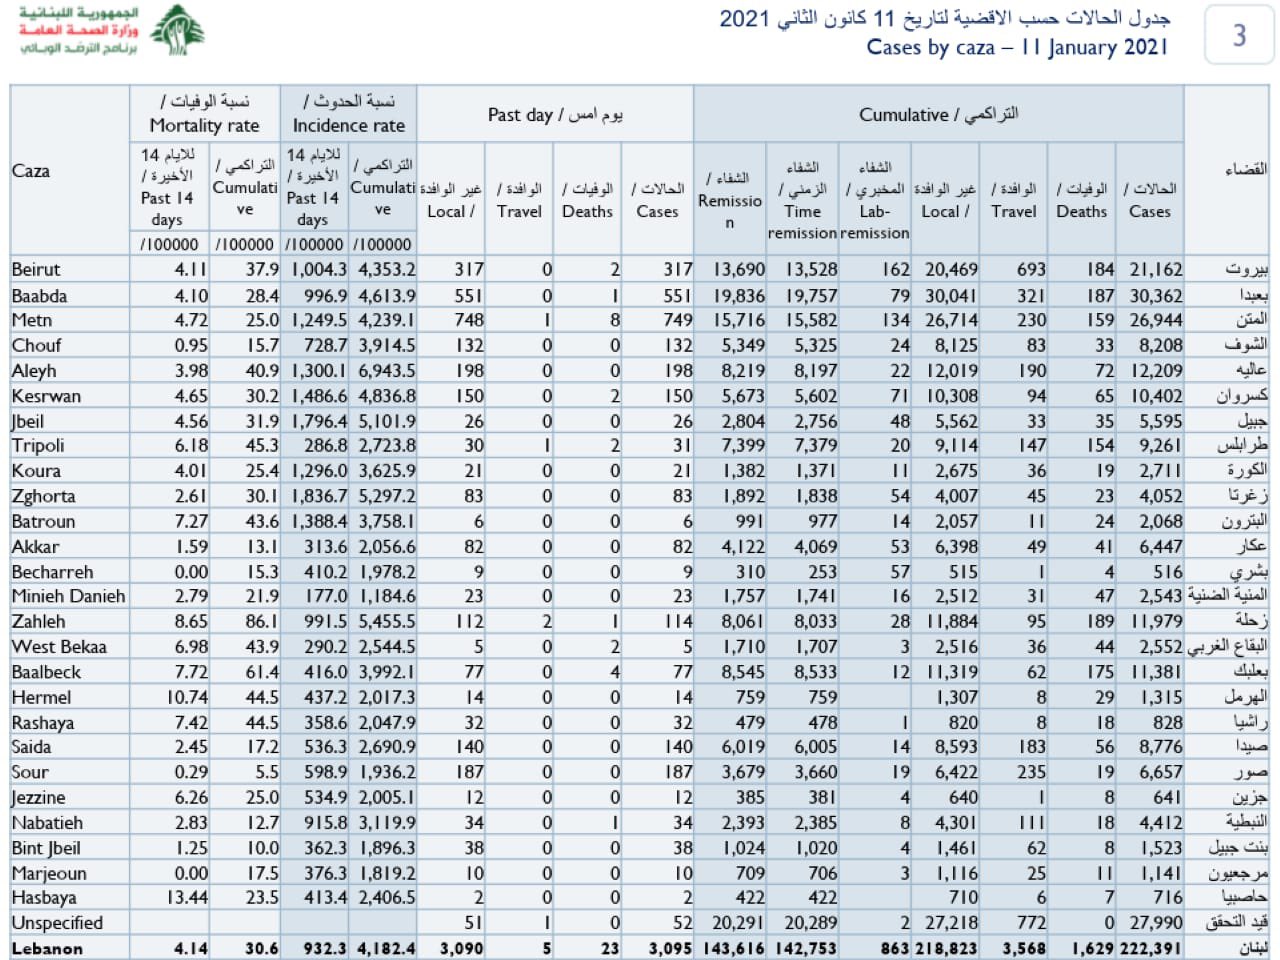Click Zahleh cumulative mortality value 86.1
1280x960 pixels.
click(262, 621)
